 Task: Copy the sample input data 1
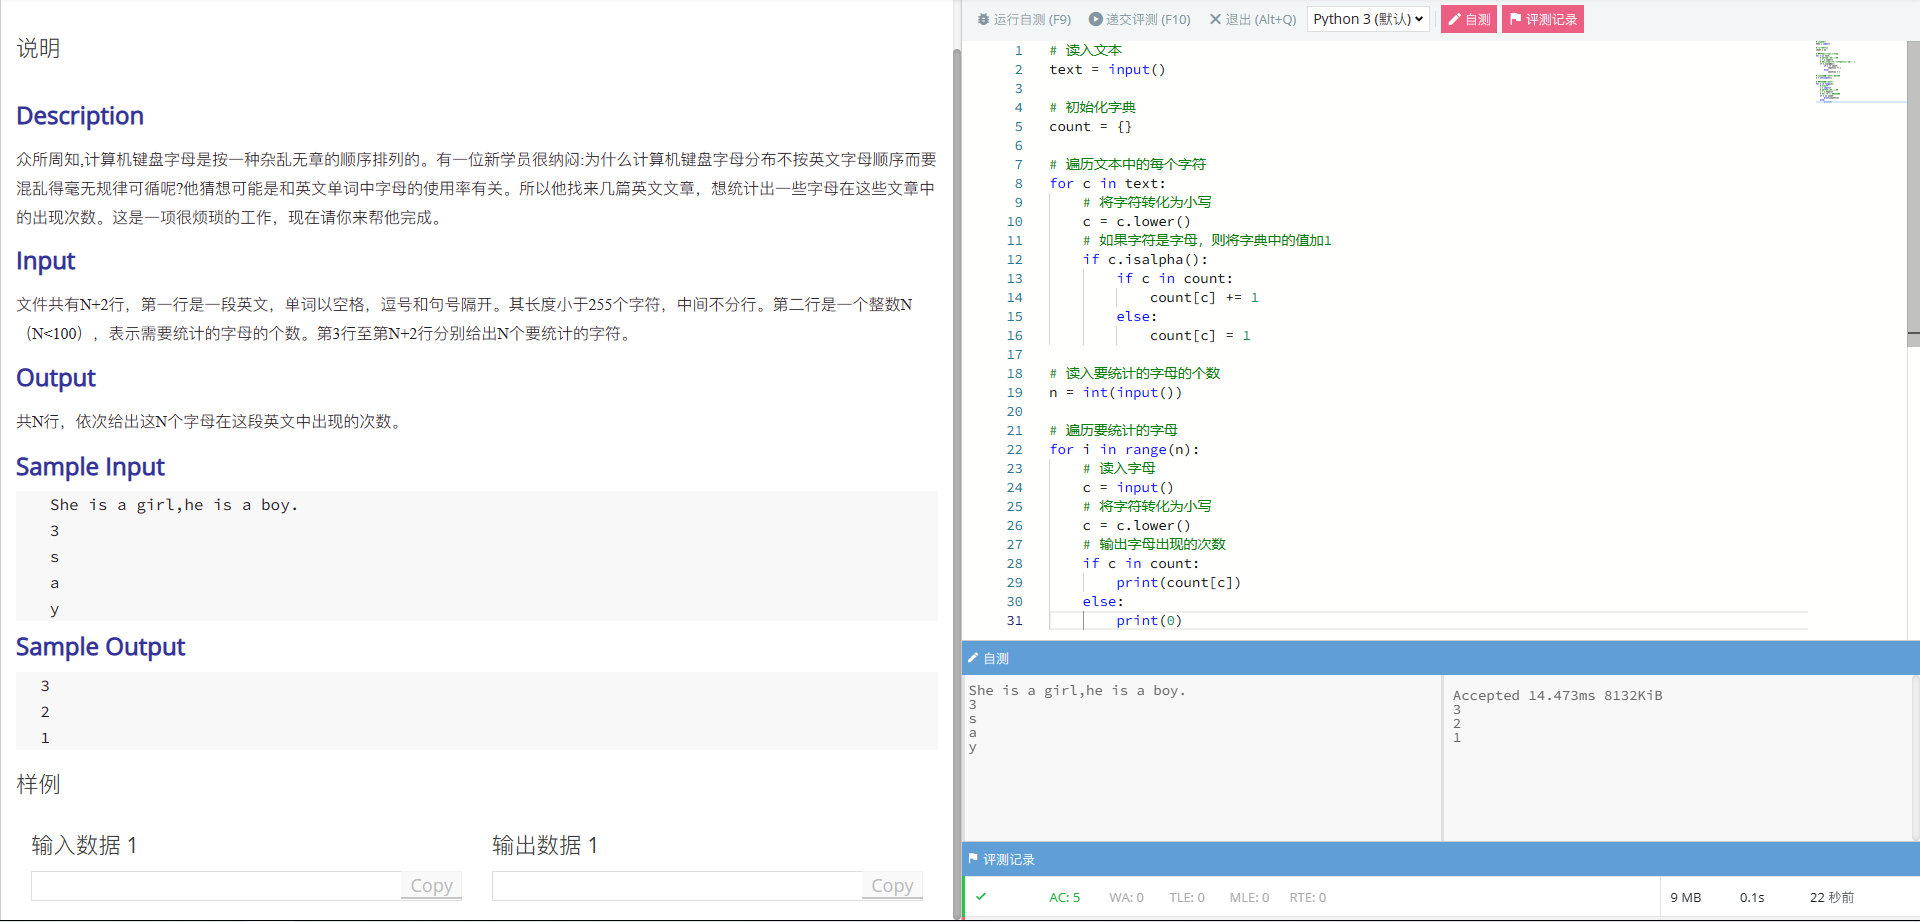point(431,885)
